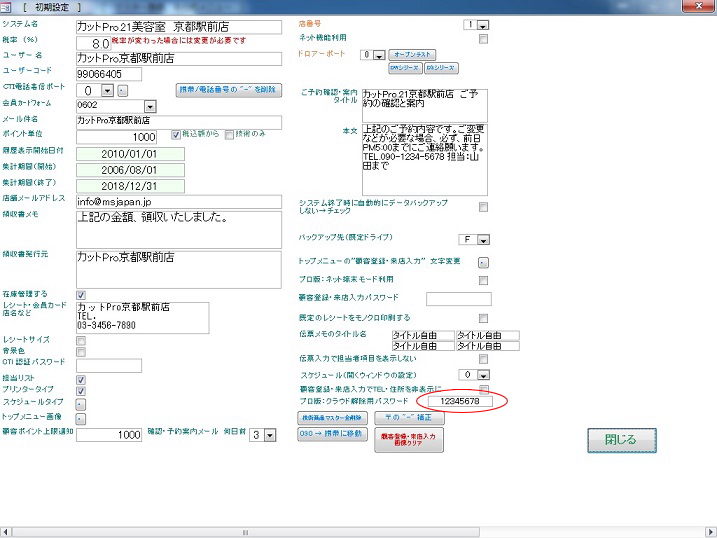The image size is (717, 538).
Task: Close the 初期設定 window with X
Action: pos(699,6)
